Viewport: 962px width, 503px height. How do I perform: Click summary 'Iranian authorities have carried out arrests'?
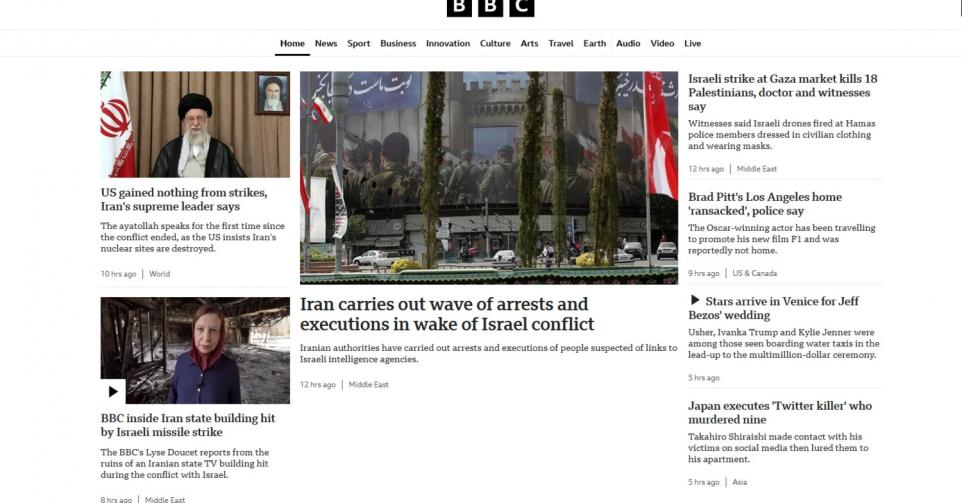[x=488, y=353]
